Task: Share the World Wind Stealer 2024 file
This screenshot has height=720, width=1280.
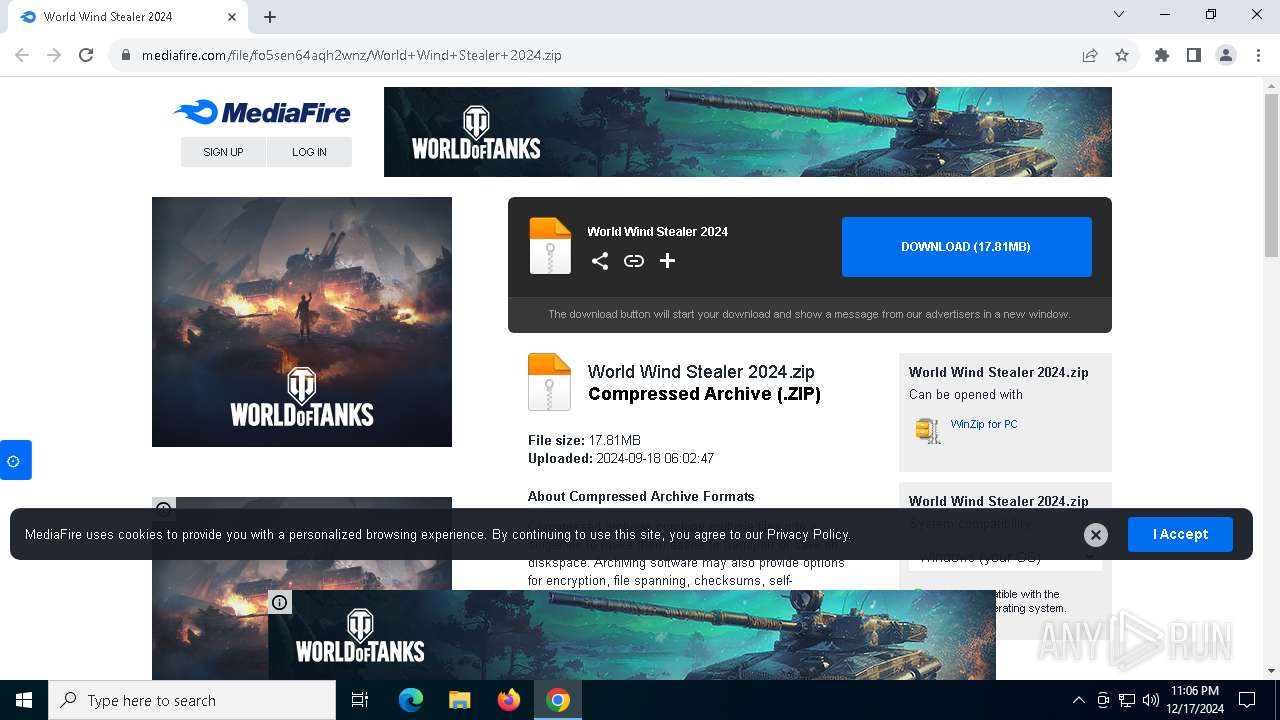Action: point(600,261)
